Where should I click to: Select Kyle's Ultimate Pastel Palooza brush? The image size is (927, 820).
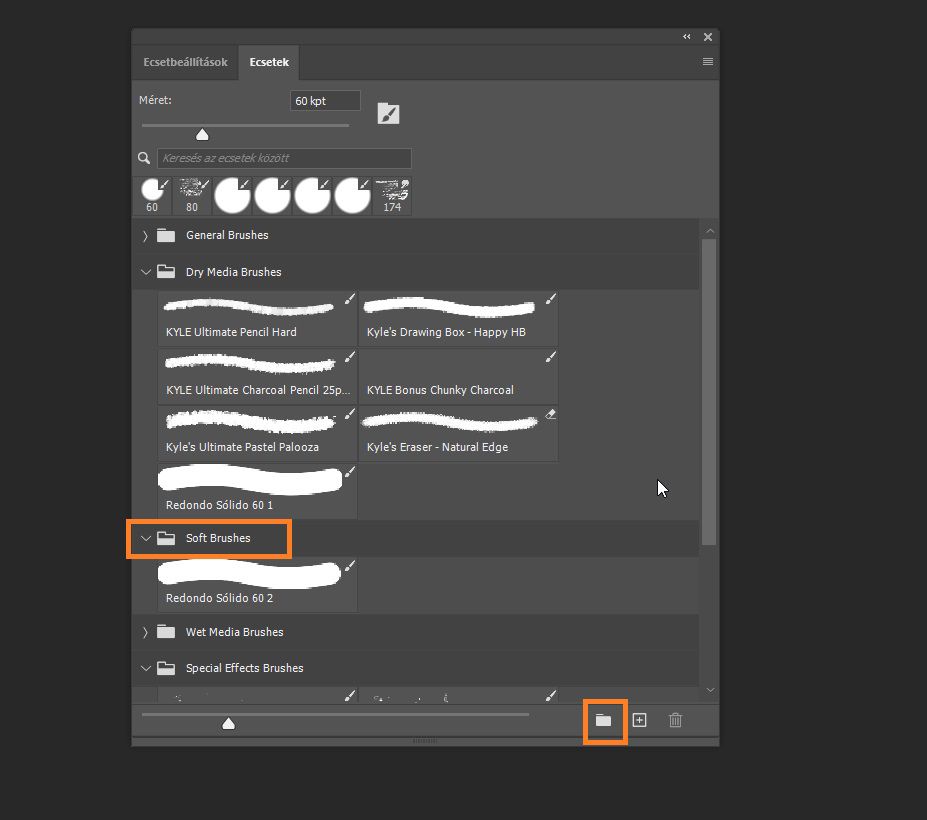(x=258, y=433)
